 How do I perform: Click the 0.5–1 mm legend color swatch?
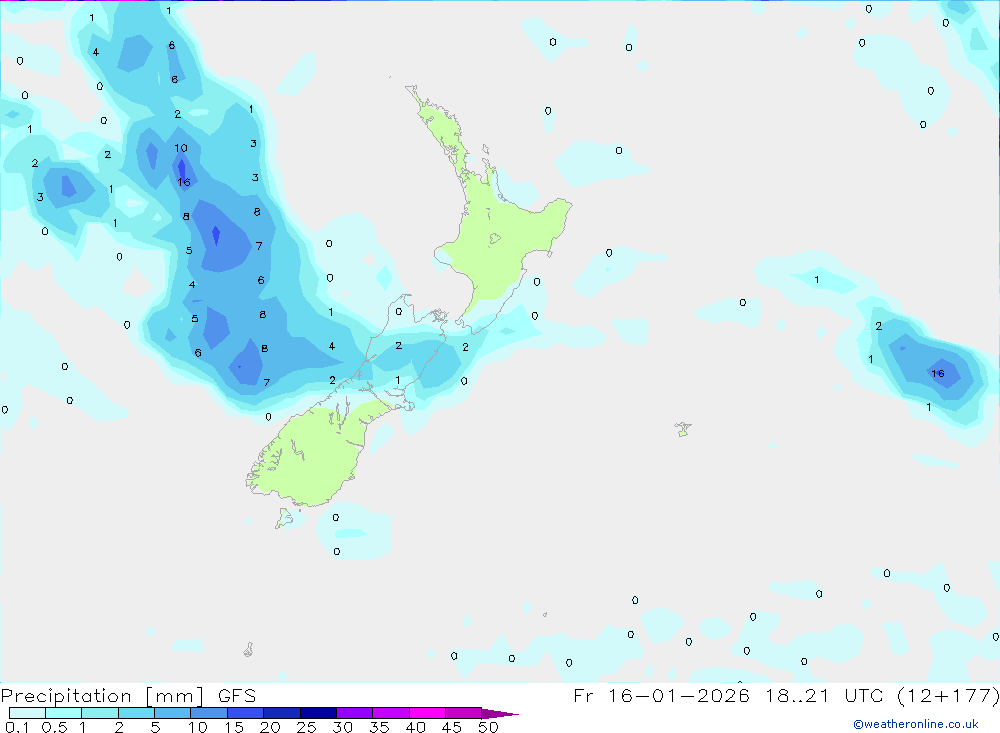point(63,713)
